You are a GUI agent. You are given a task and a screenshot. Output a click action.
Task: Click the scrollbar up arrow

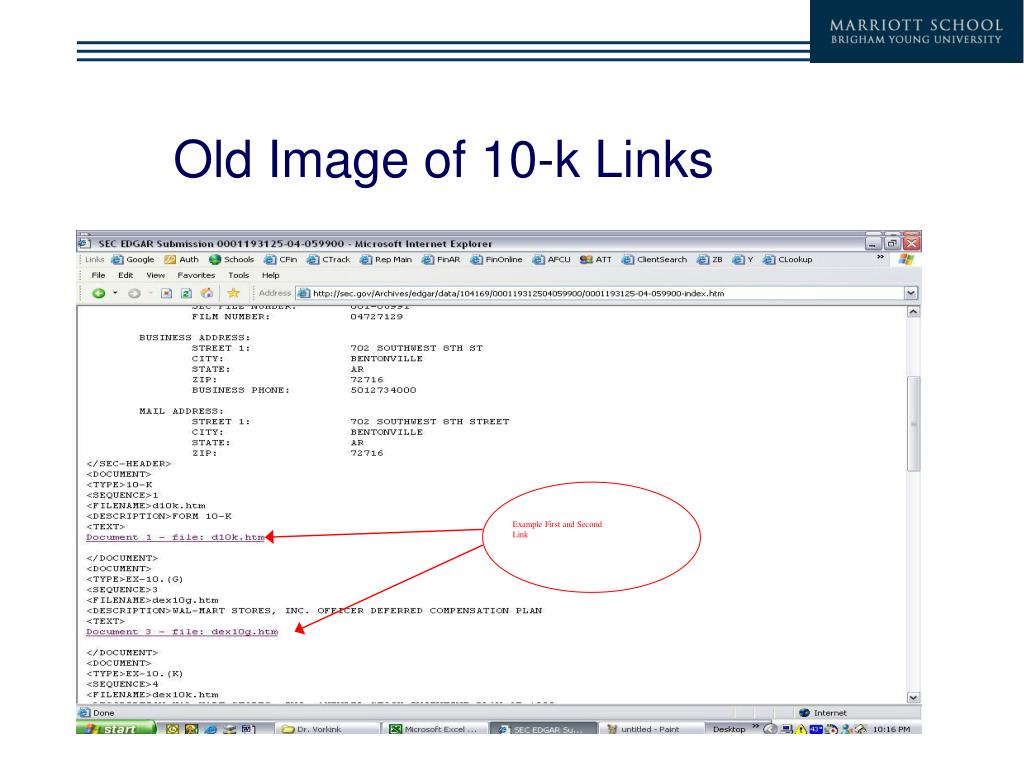tap(914, 312)
